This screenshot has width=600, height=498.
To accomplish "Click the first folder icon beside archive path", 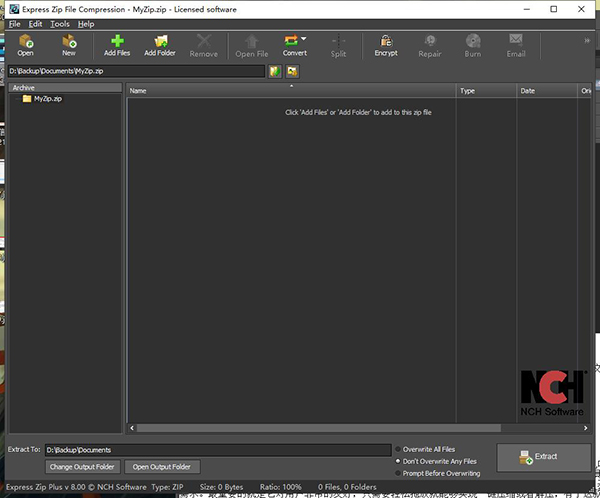I will 275,71.
